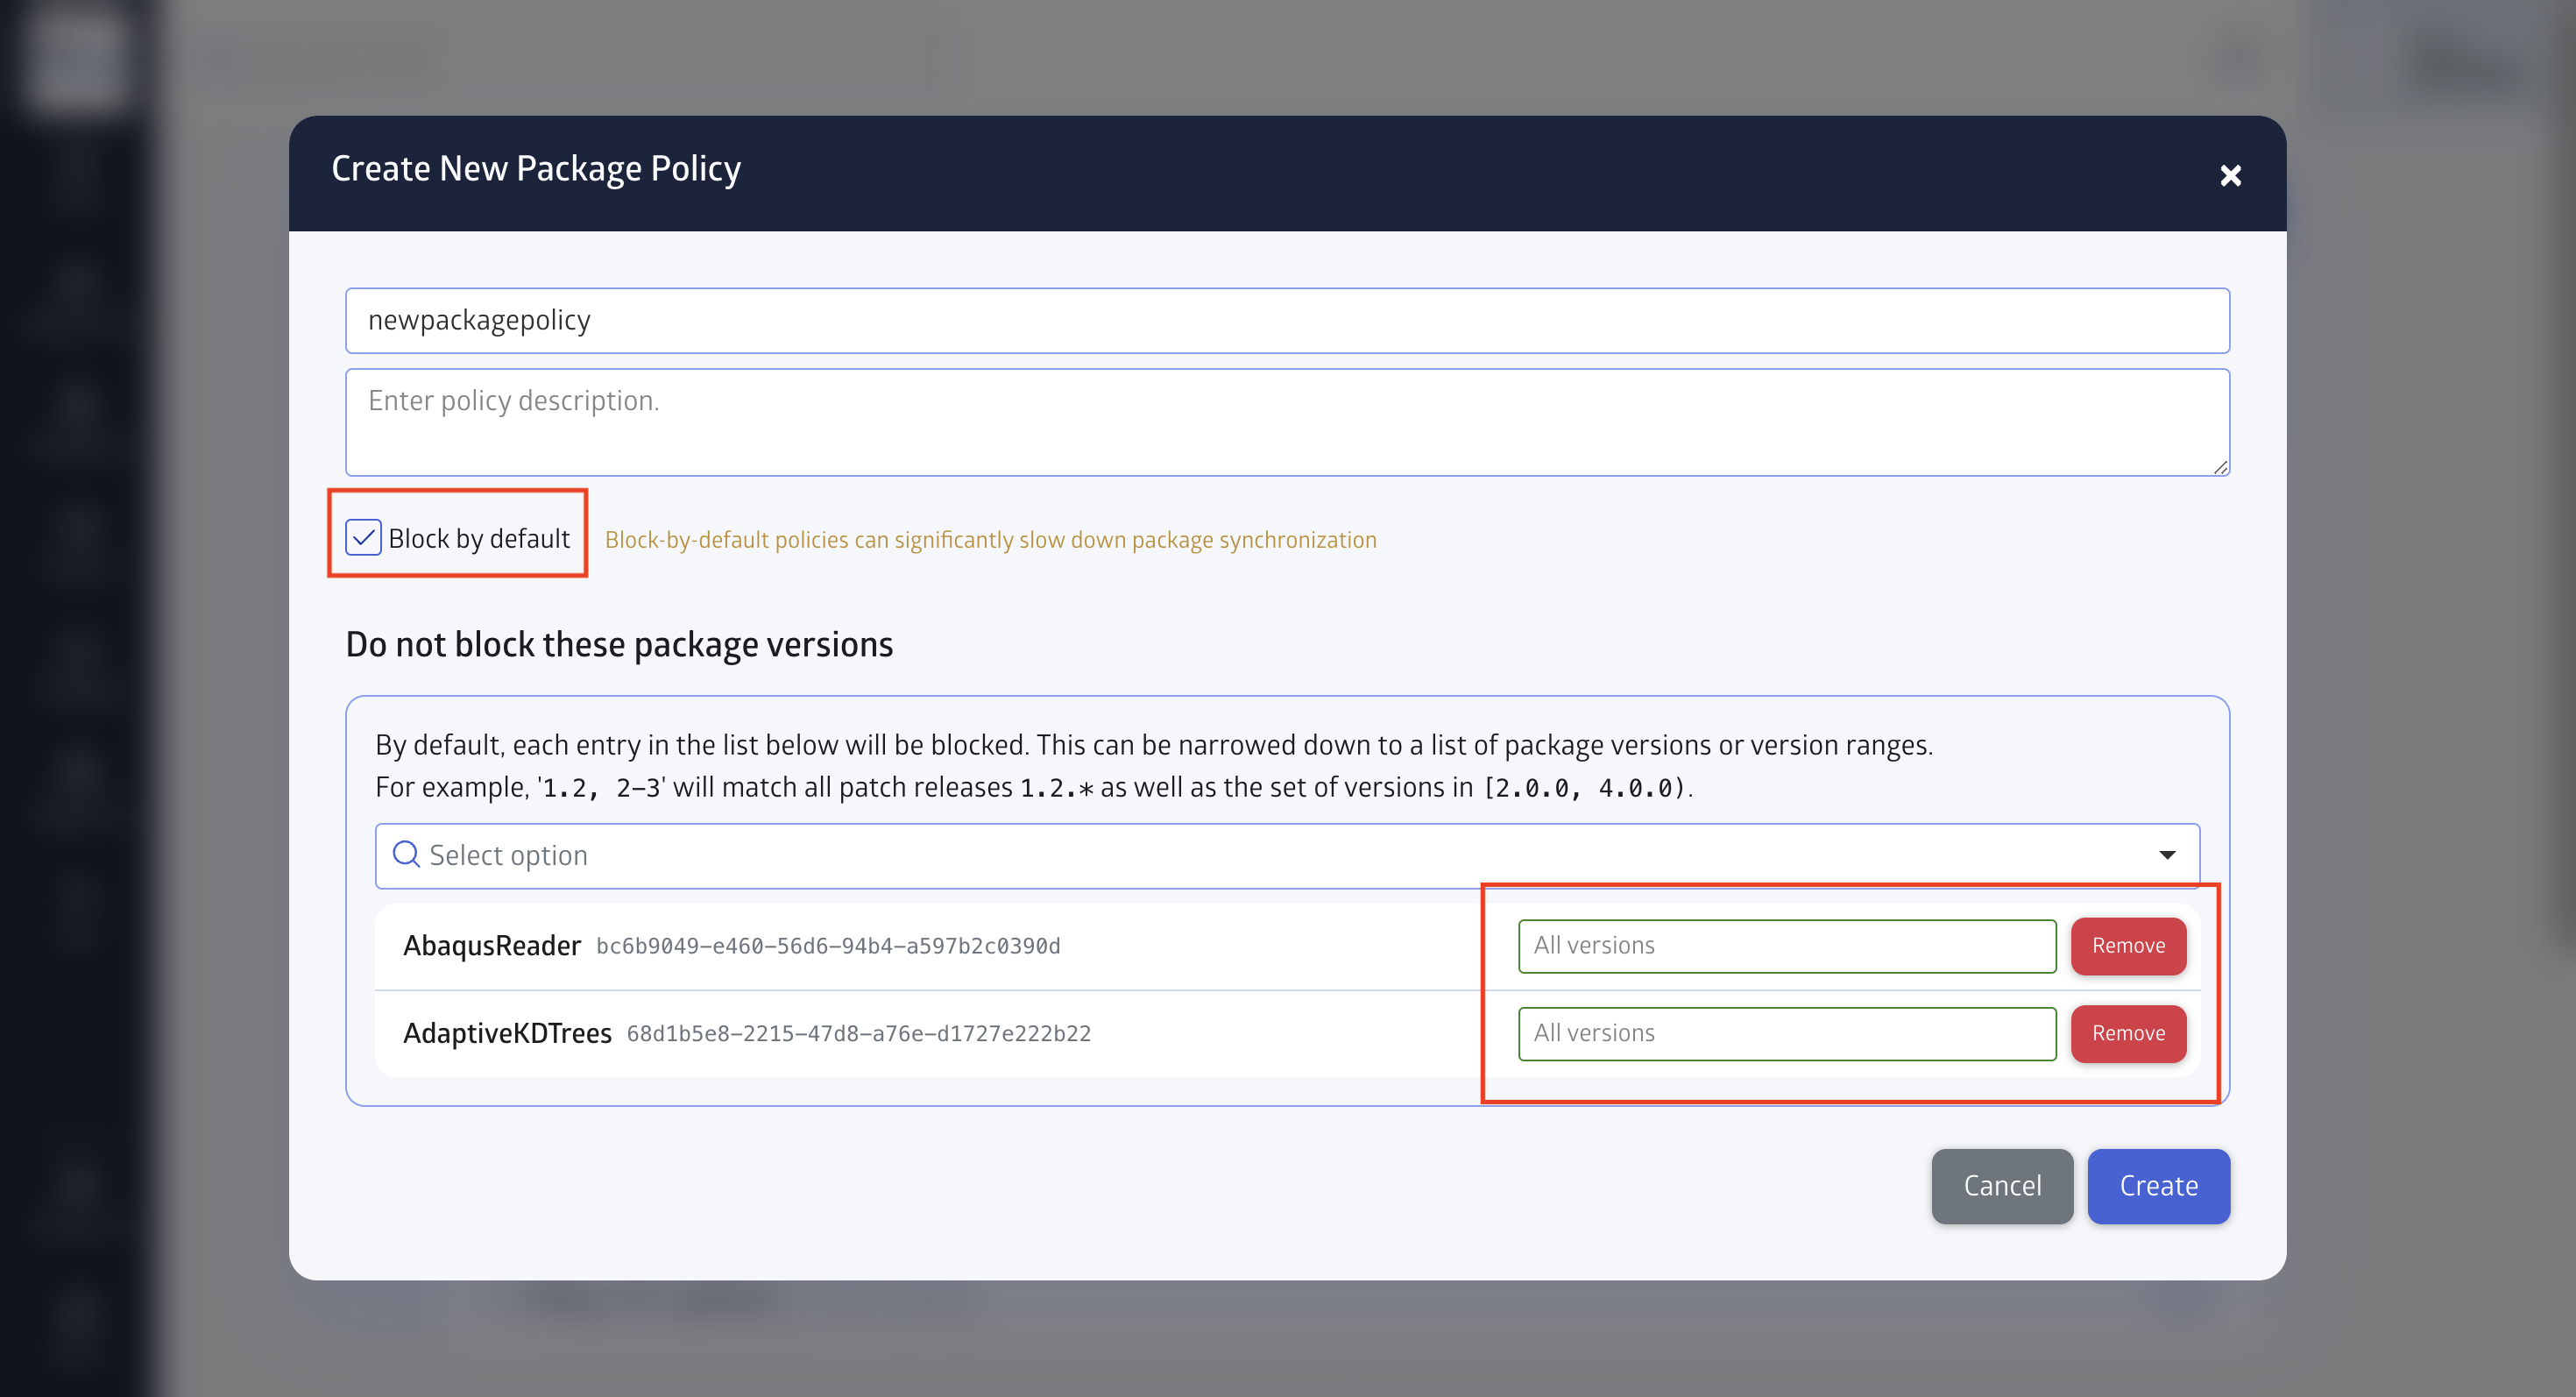Remove AbaqusReader from the exception list
2576x1397 pixels.
[2128, 946]
